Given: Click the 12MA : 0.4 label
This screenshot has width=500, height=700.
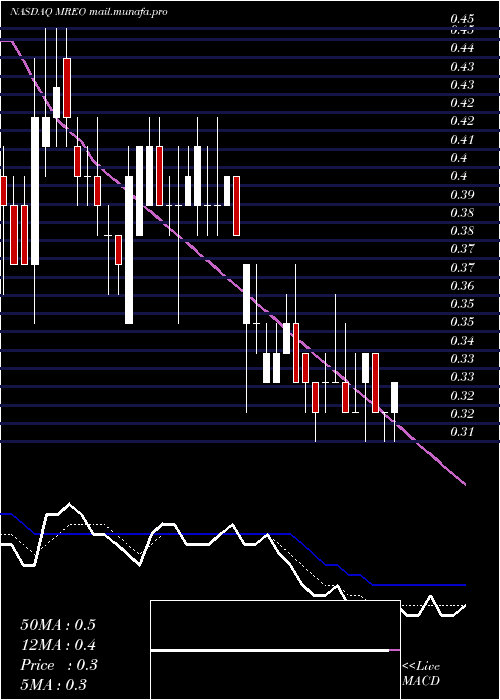Looking at the screenshot, I should tap(58, 645).
